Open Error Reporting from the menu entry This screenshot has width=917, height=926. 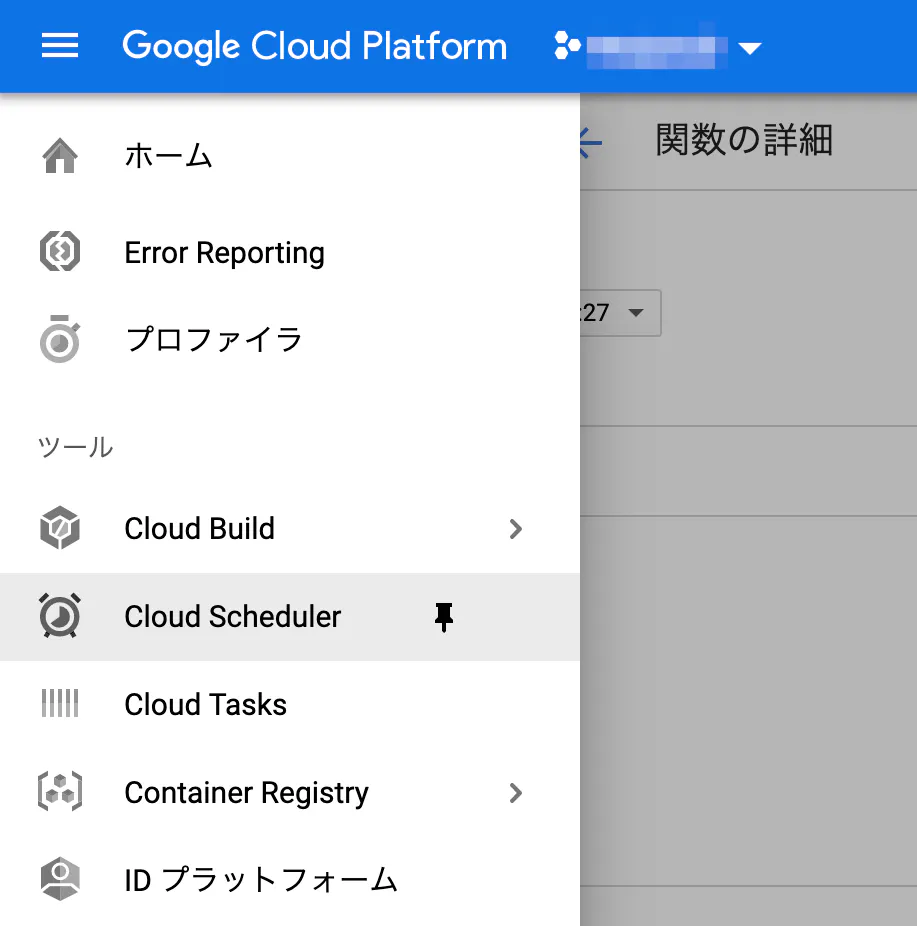point(224,252)
